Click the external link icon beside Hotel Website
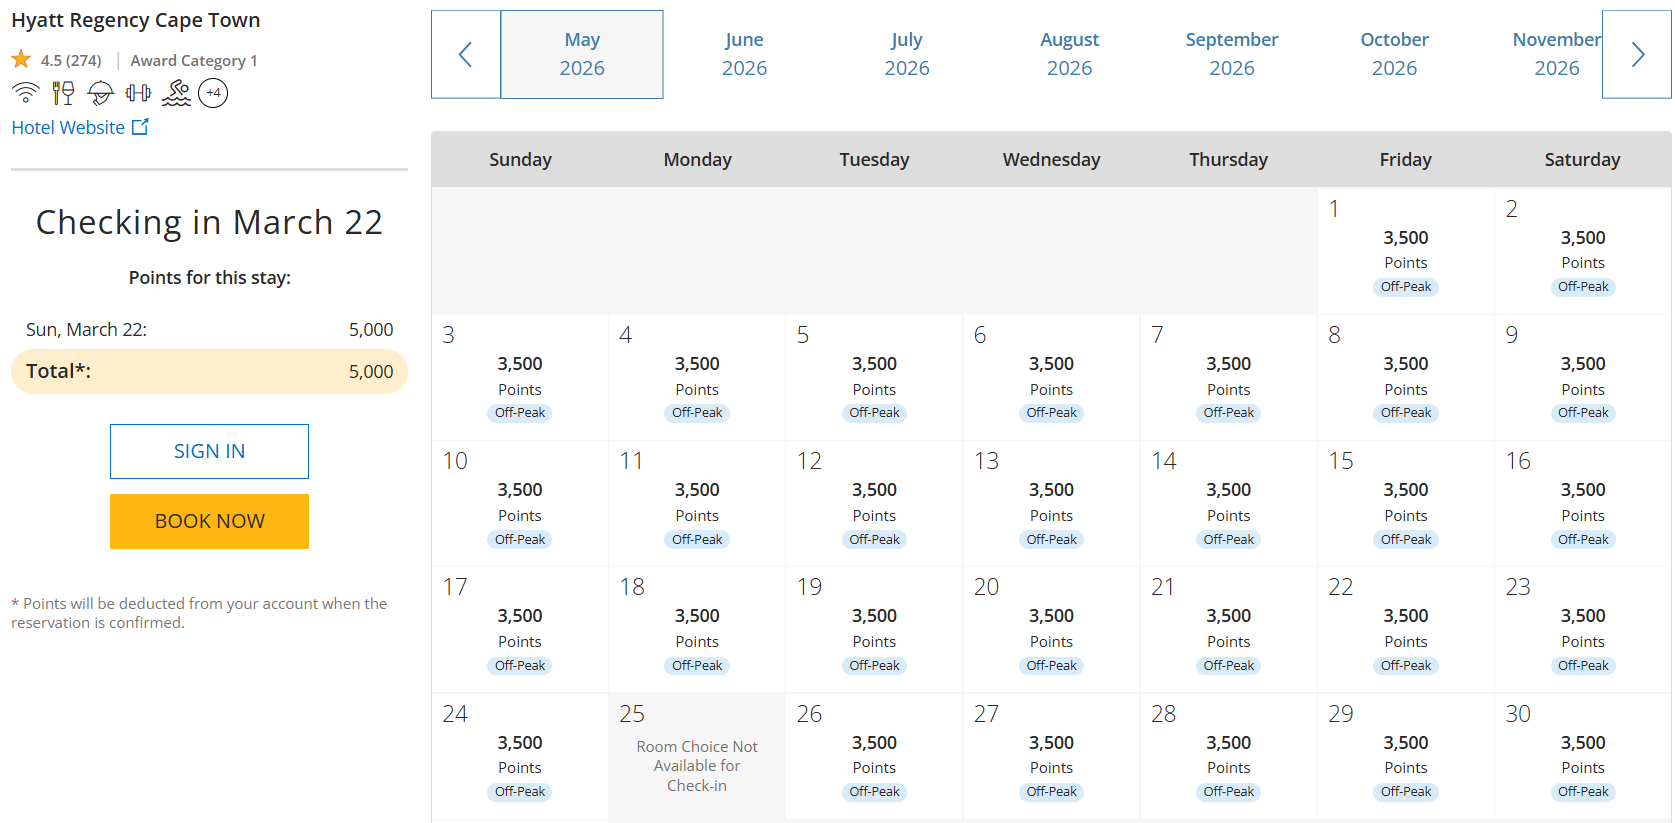1675x823 pixels. [x=140, y=127]
